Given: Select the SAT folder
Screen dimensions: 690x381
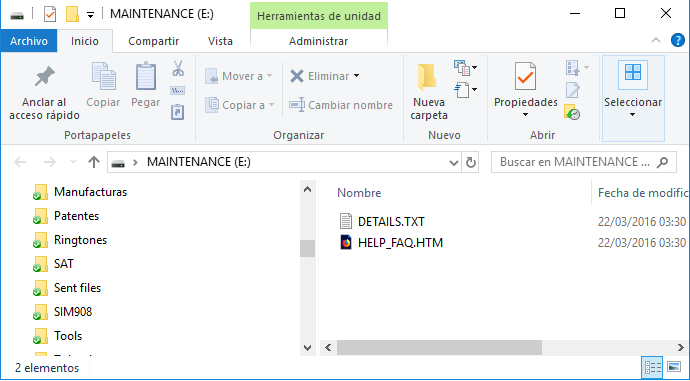Looking at the screenshot, I should 54,264.
